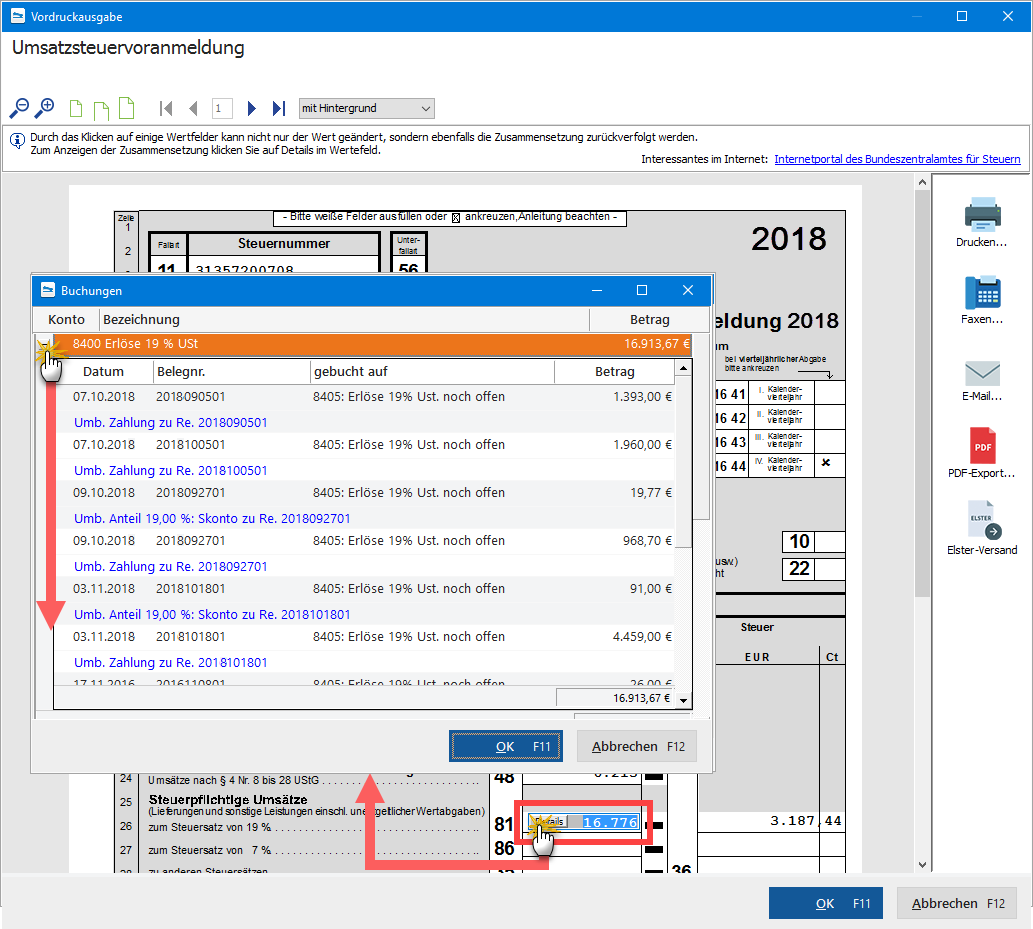Go to the previous page
This screenshot has width=1033, height=929.
[x=193, y=108]
